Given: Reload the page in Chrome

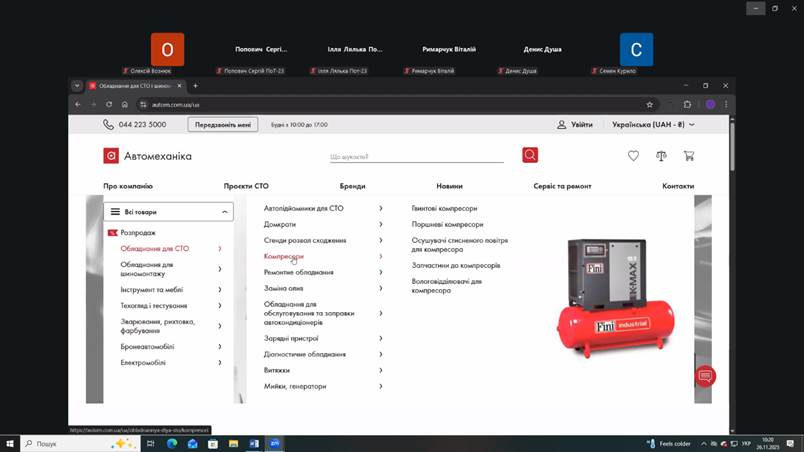Looking at the screenshot, I should (x=109, y=104).
